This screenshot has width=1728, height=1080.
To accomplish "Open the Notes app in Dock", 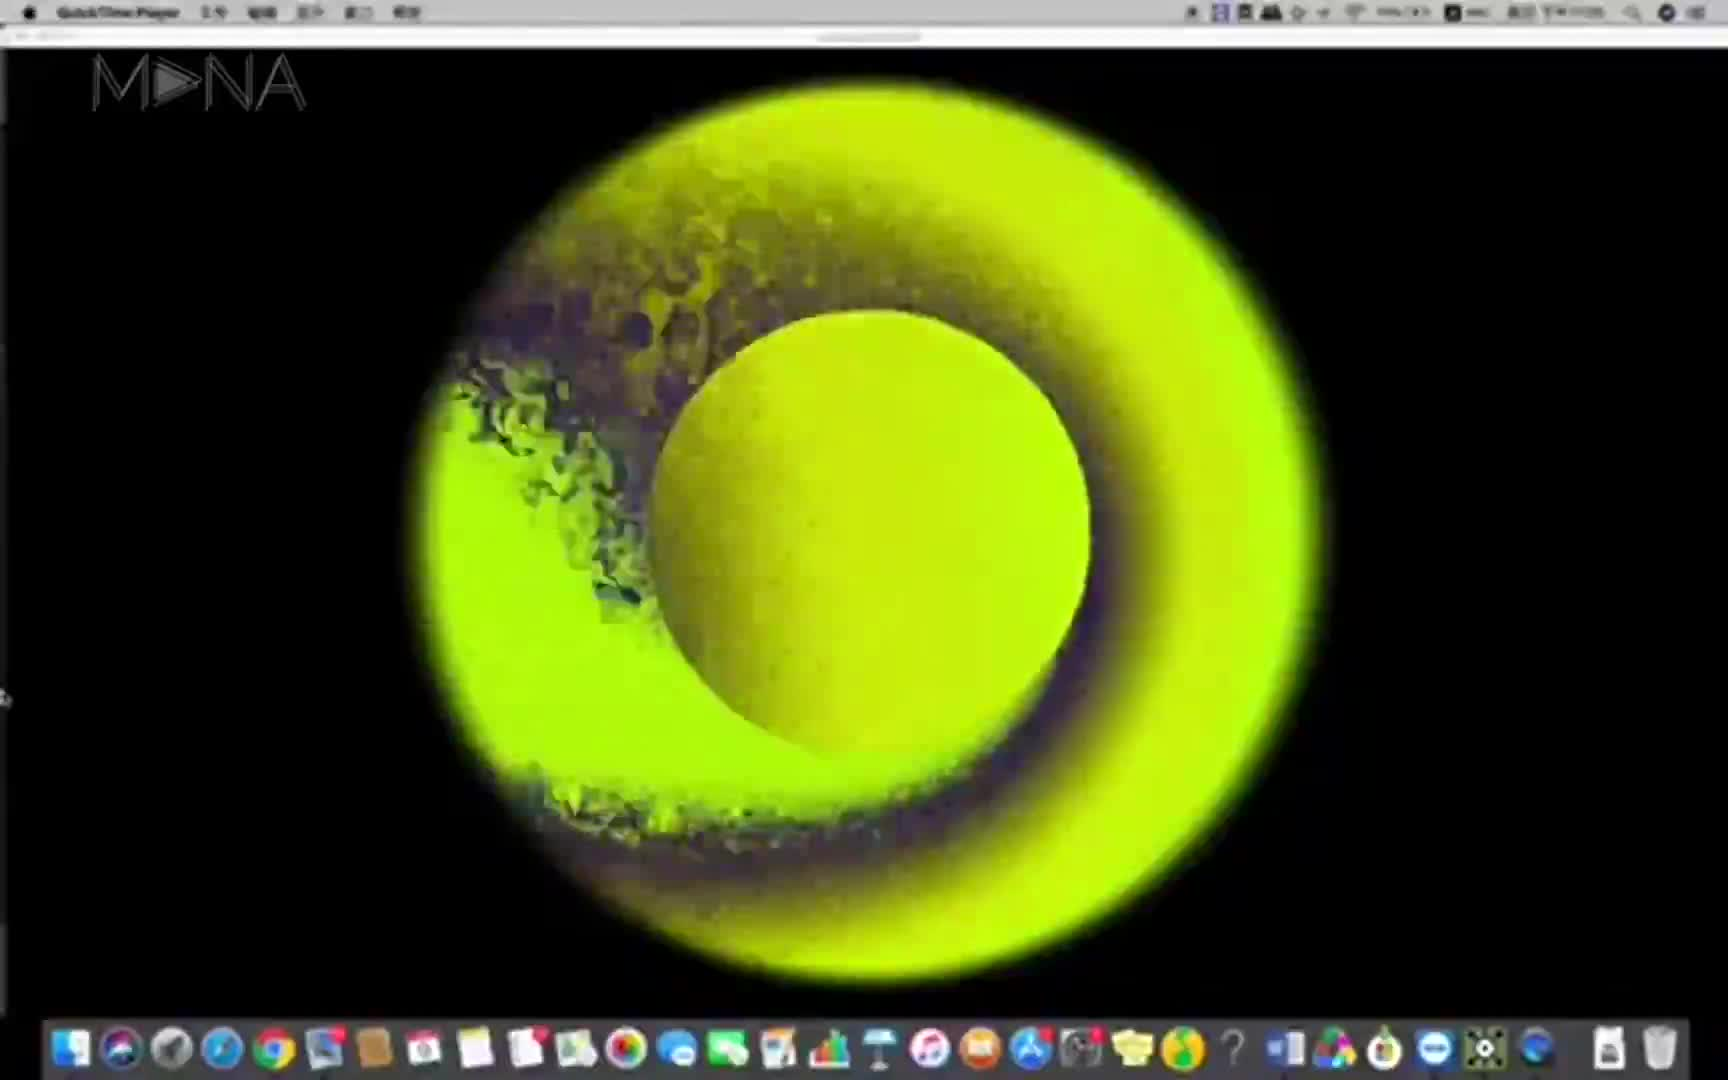I will pos(475,1049).
